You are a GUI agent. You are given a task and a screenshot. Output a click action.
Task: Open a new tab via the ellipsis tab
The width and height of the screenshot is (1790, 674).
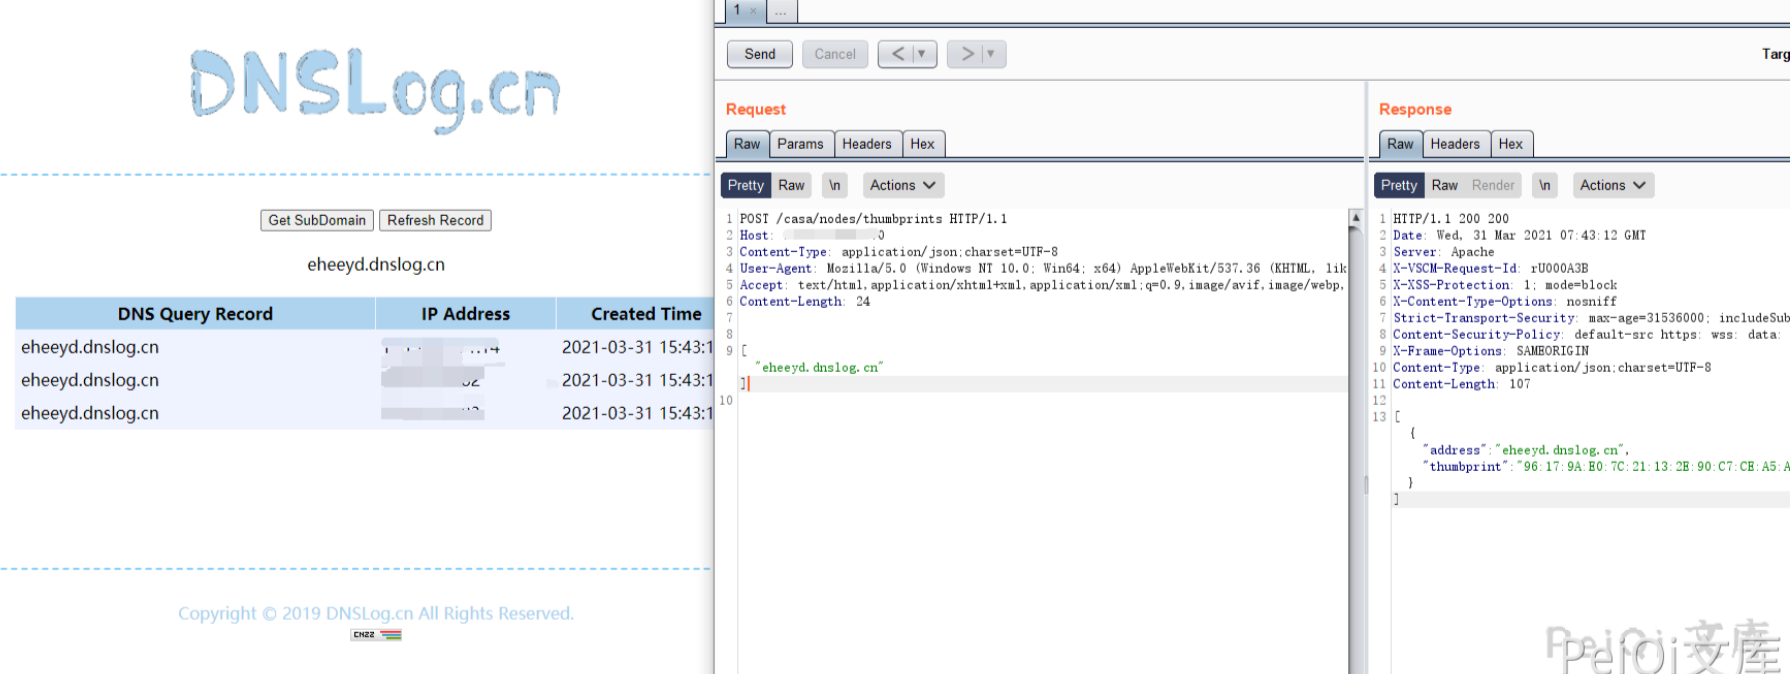click(781, 11)
